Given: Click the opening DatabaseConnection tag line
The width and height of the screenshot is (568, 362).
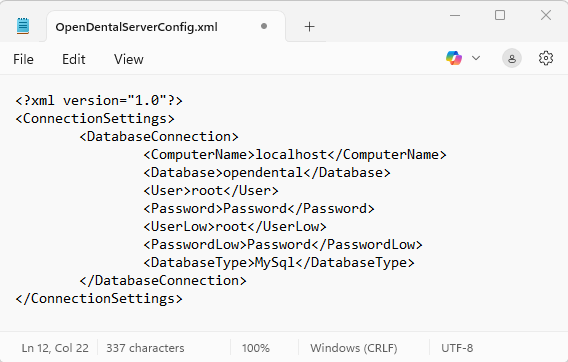Looking at the screenshot, I should 159,137.
